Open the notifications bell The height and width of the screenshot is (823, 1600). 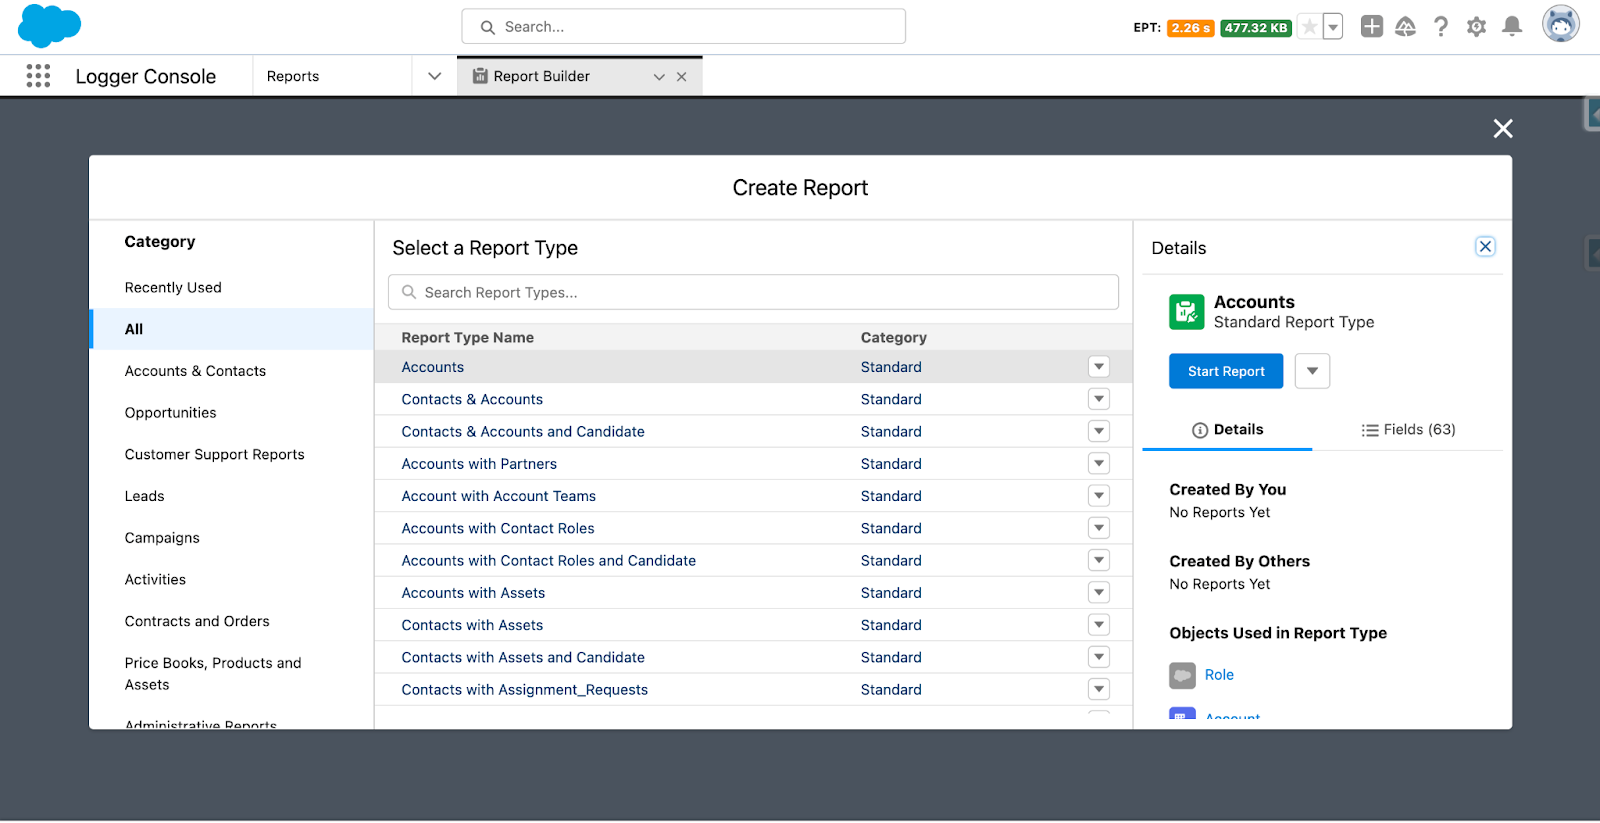click(x=1512, y=27)
